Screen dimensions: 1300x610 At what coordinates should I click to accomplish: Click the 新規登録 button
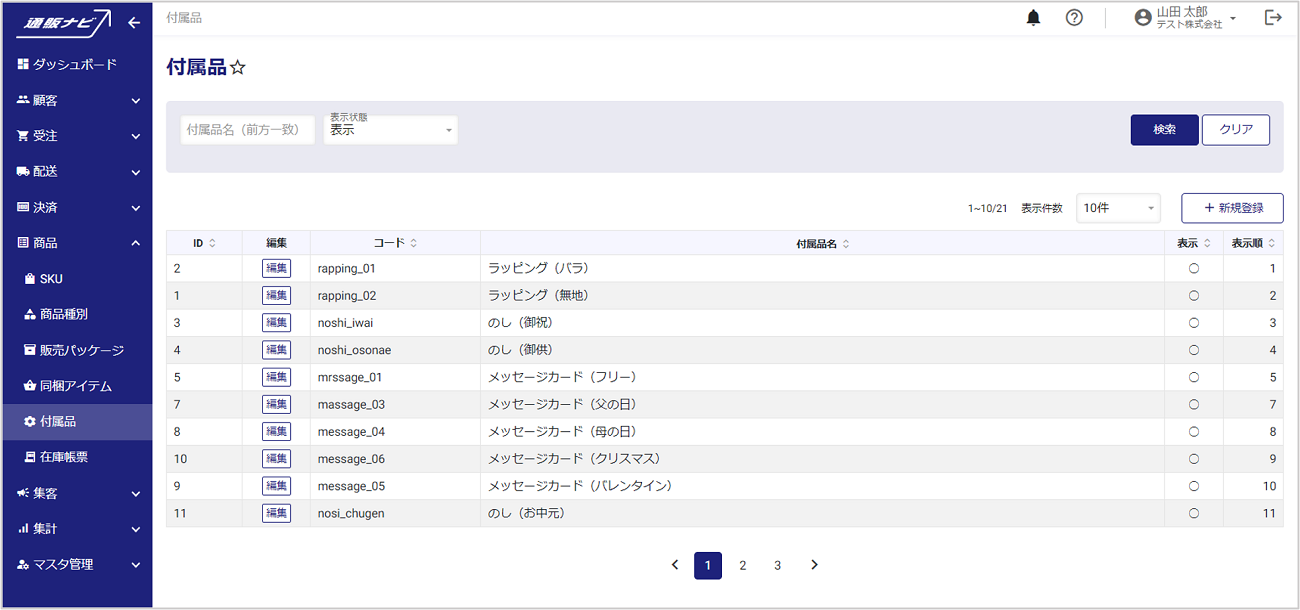[1232, 208]
